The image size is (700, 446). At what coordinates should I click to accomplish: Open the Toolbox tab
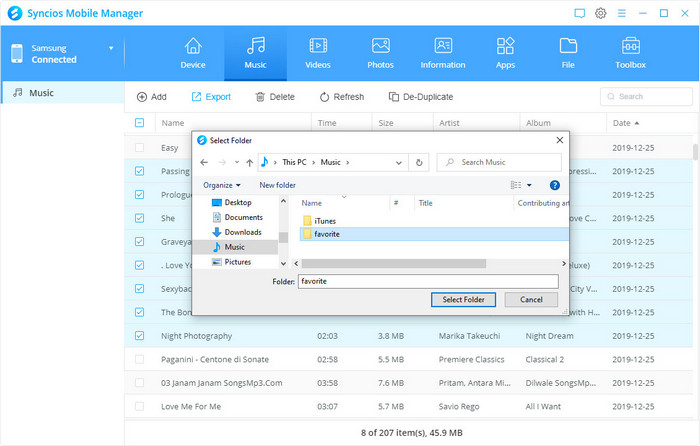click(630, 54)
